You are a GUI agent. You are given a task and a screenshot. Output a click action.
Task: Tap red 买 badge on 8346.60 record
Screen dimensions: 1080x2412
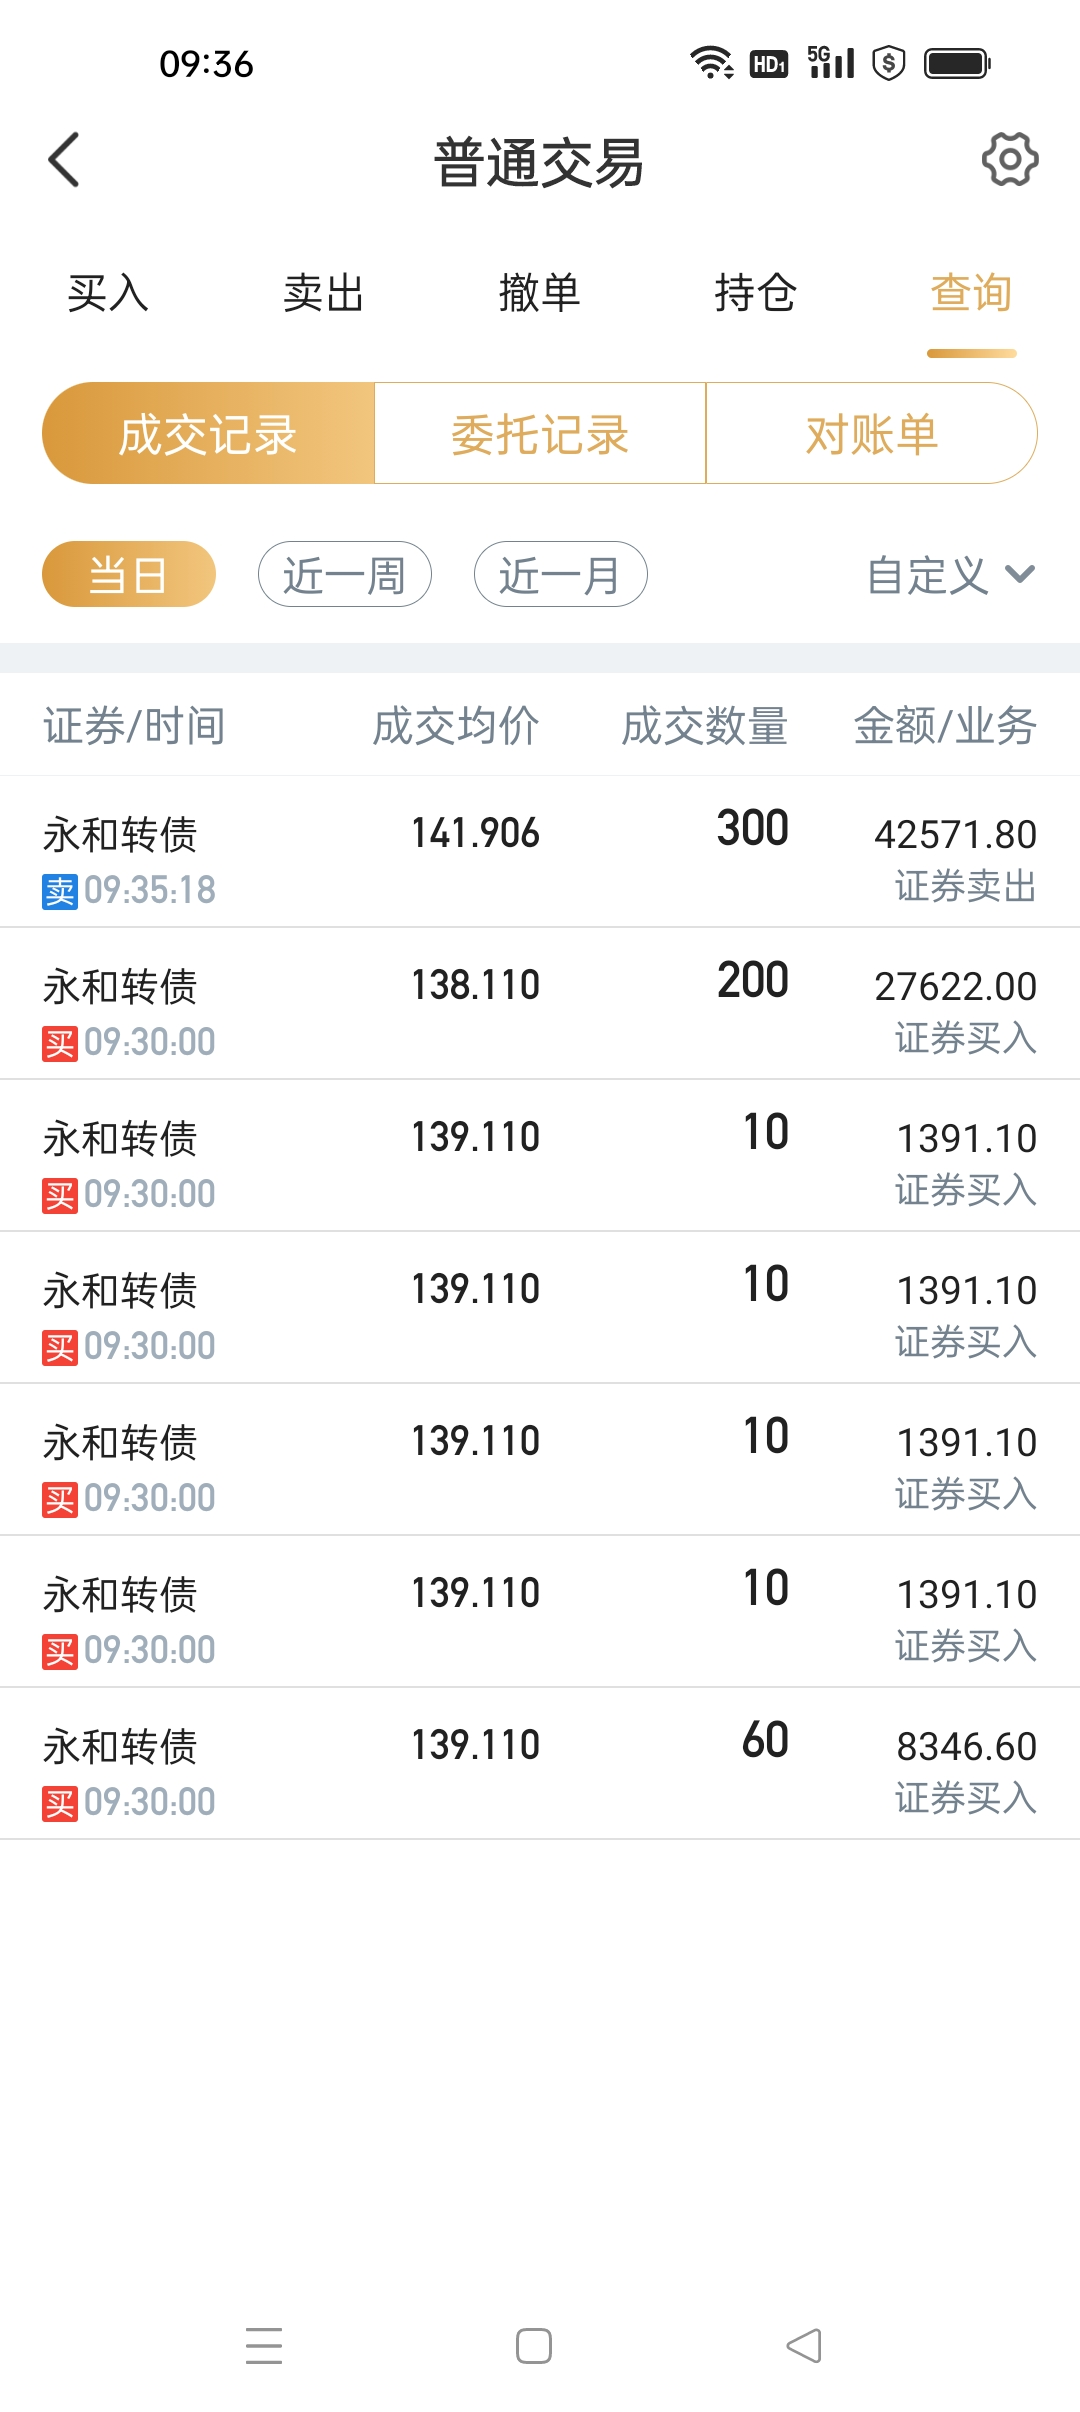[59, 1803]
